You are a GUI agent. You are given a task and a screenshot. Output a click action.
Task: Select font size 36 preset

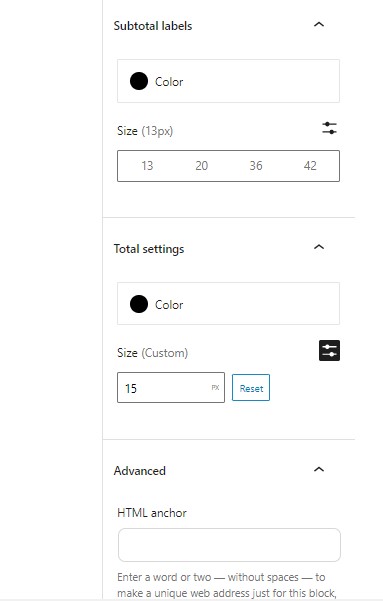256,166
